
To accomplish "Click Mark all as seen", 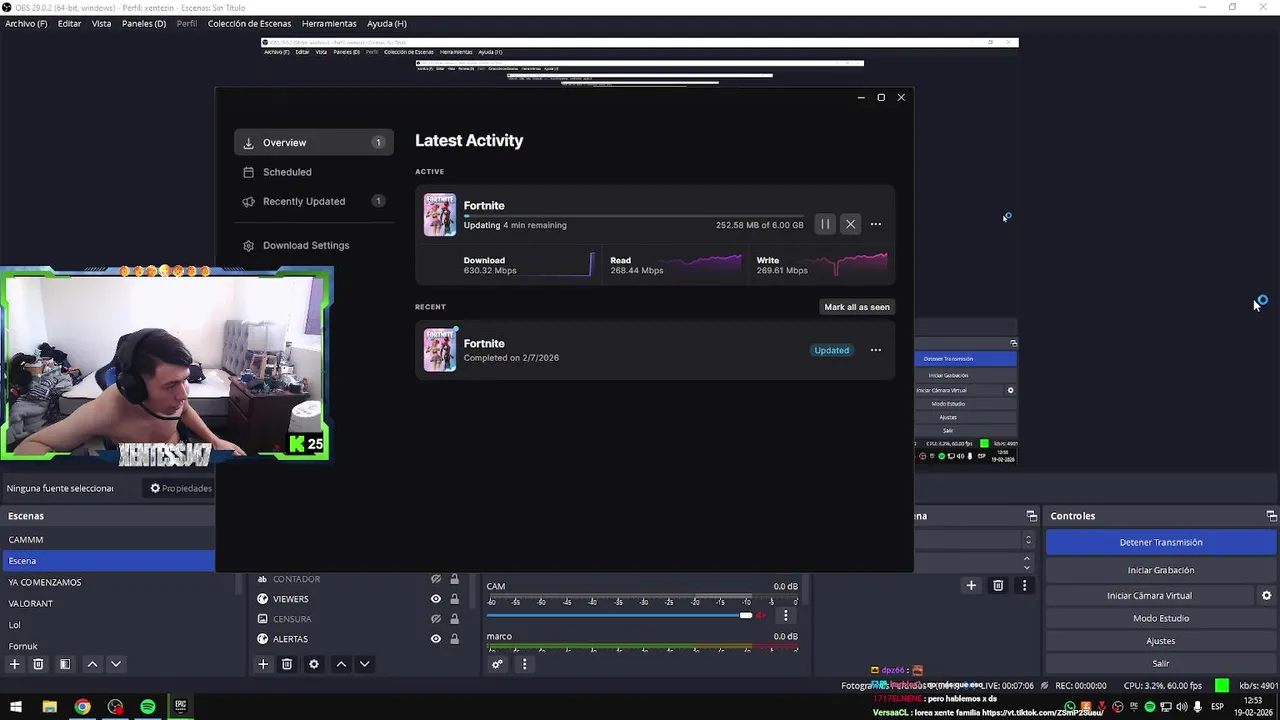I will [x=856, y=307].
